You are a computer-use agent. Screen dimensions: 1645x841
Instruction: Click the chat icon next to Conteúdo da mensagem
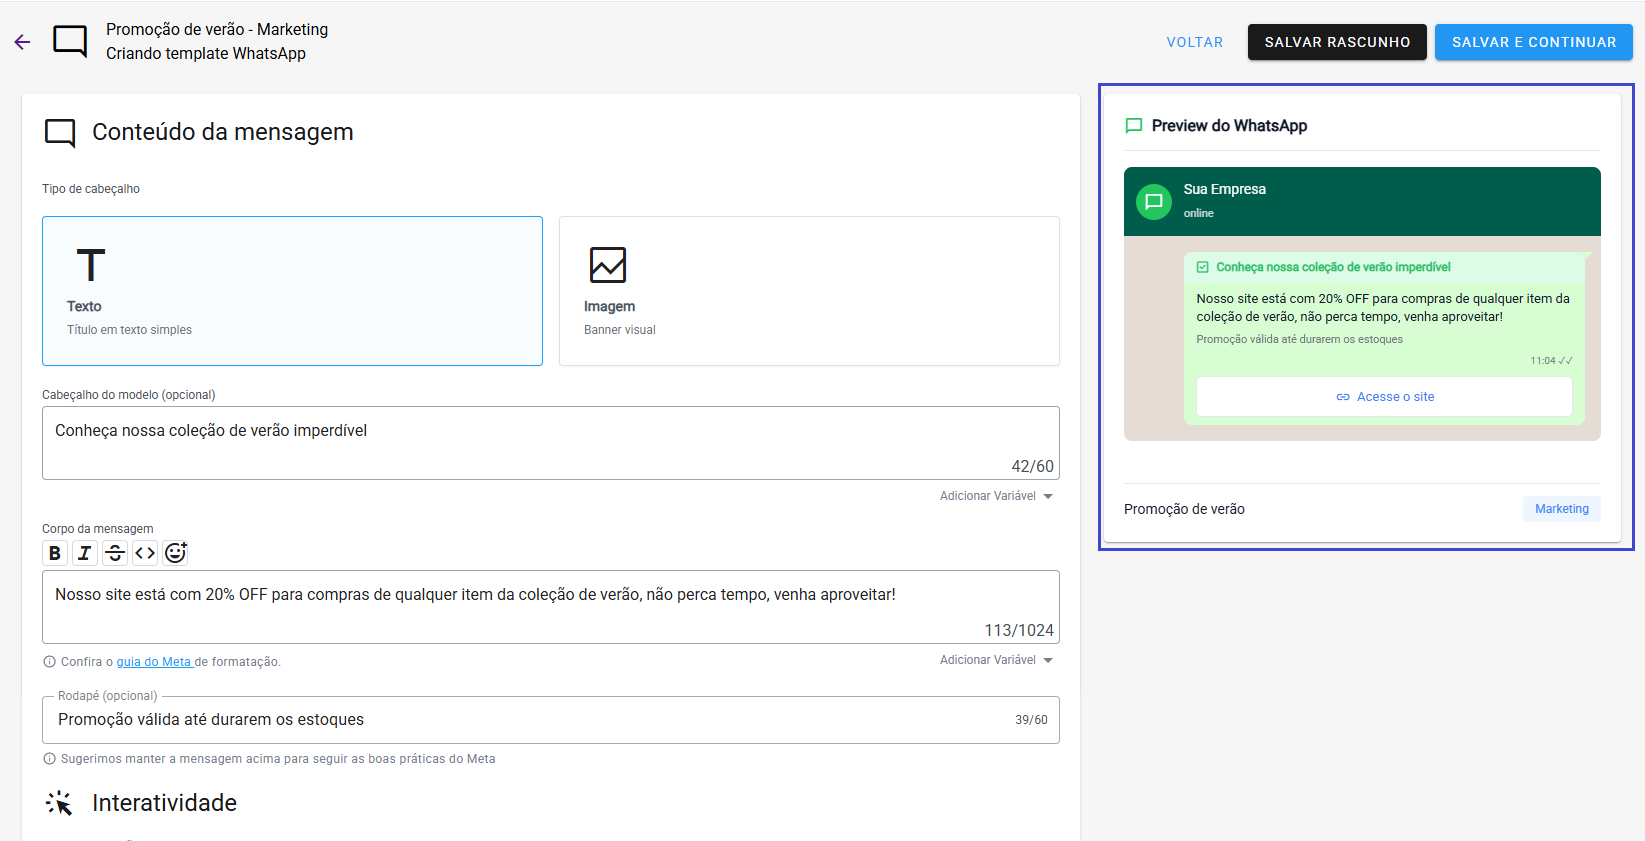(x=60, y=133)
